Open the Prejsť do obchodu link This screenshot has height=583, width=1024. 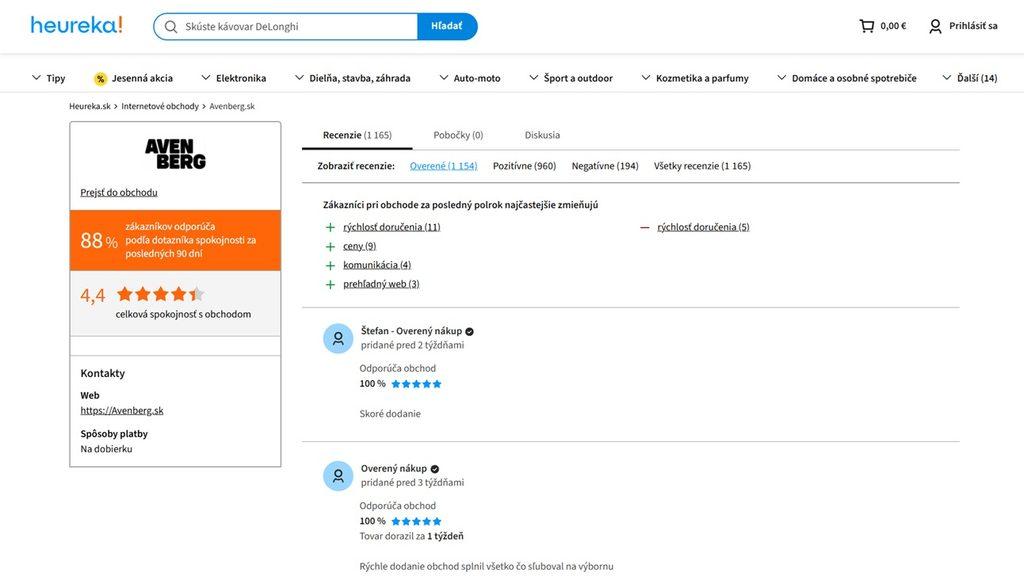[119, 193]
